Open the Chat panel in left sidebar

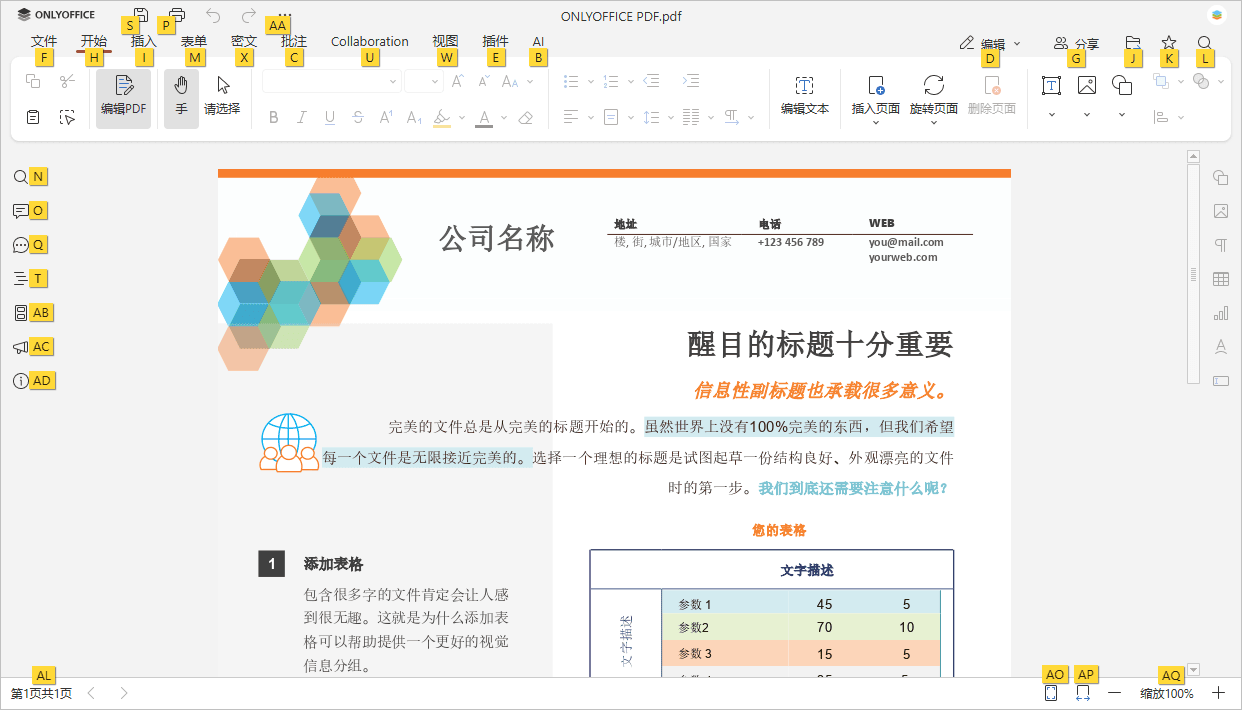20,245
